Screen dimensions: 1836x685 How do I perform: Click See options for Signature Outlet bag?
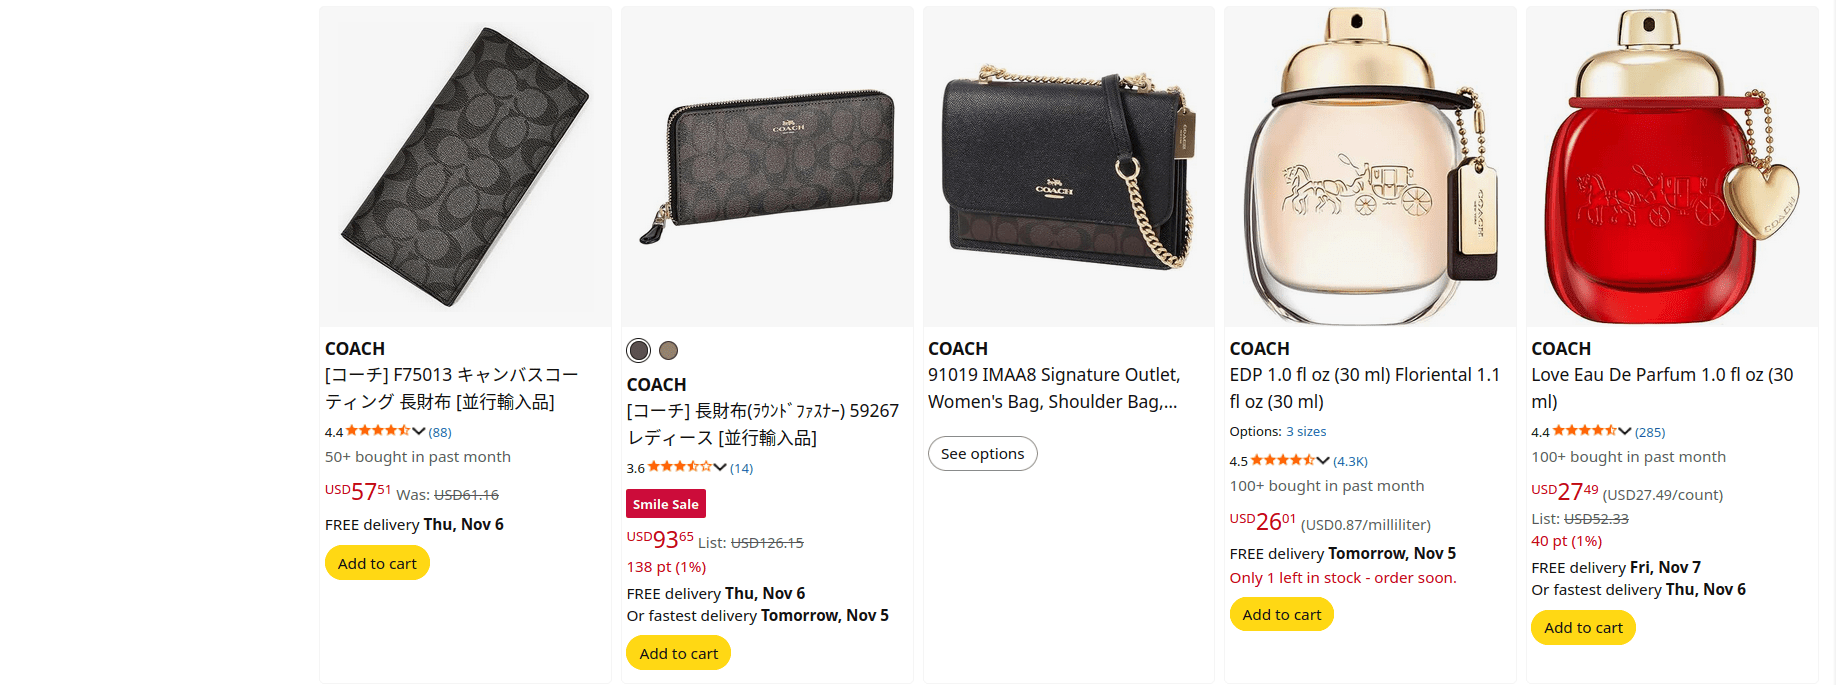tap(982, 453)
